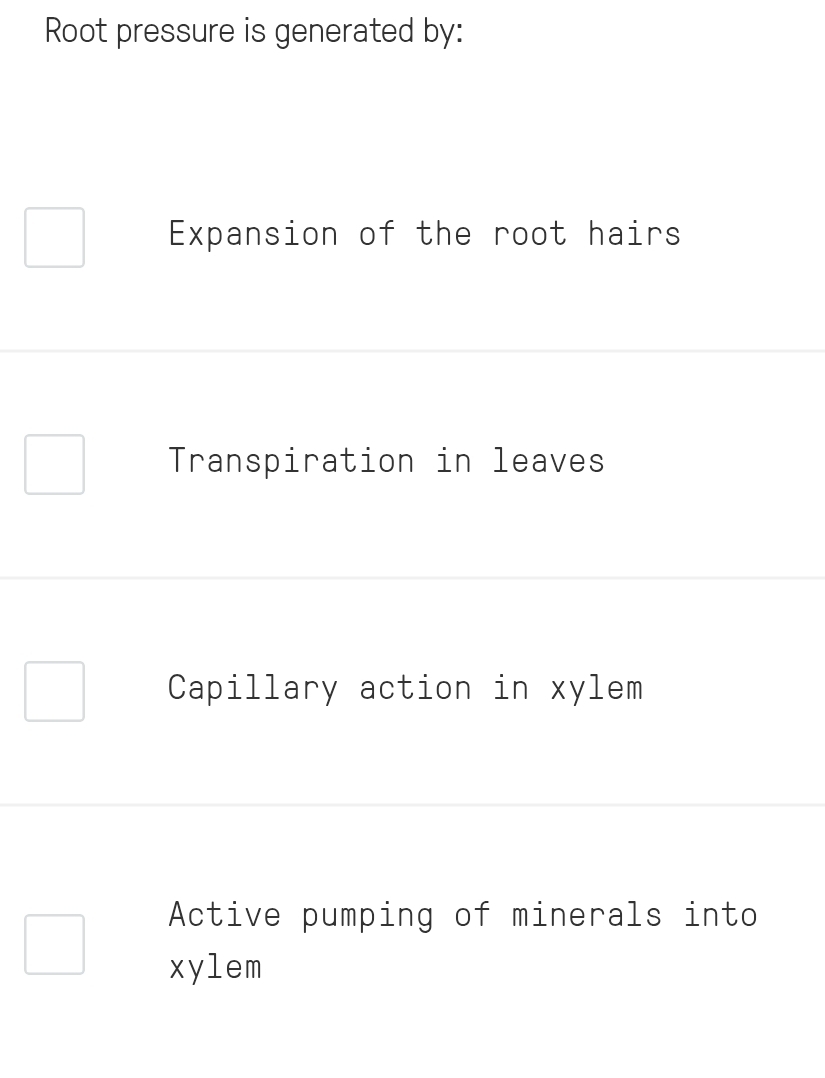This screenshot has width=825, height=1078.
Task: Check the box for Active pumping of minerals into xylem
Action: [54, 944]
